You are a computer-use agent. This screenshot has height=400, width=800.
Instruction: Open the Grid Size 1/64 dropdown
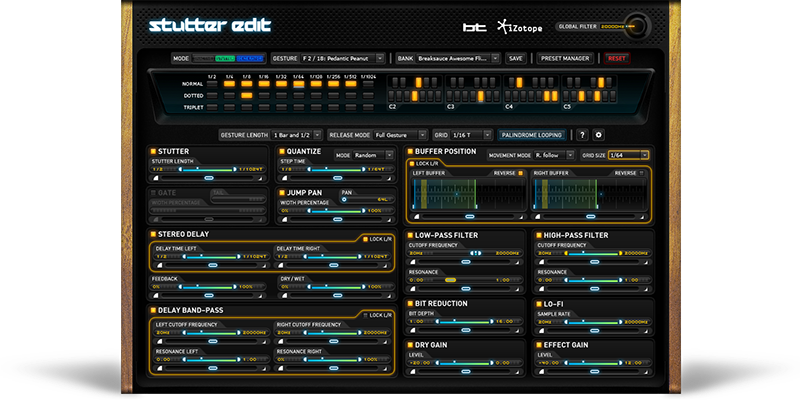pos(629,155)
